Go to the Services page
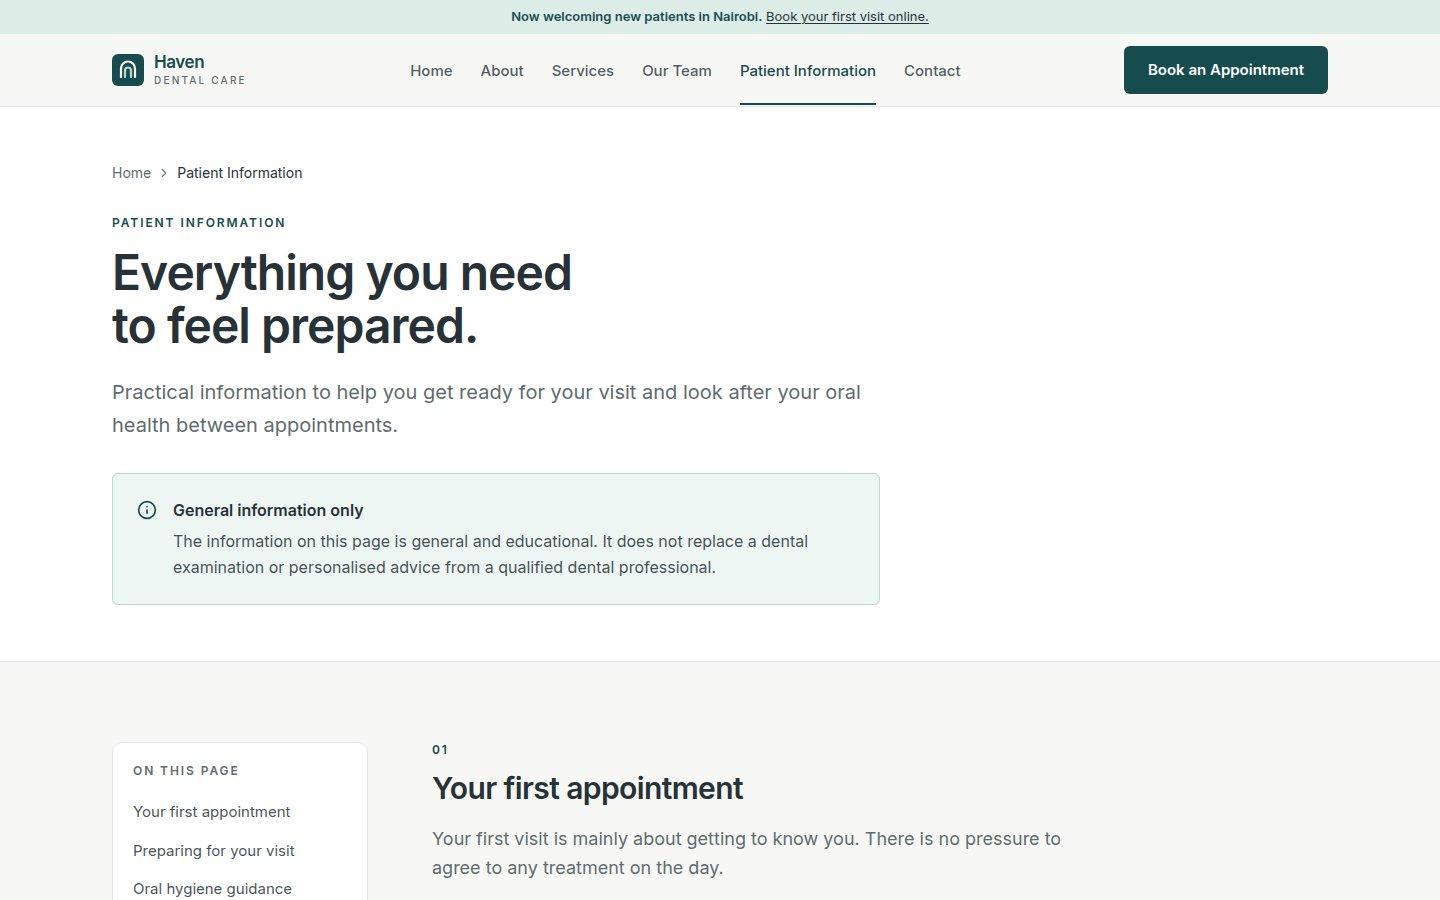Viewport: 1440px width, 900px height. 583,71
